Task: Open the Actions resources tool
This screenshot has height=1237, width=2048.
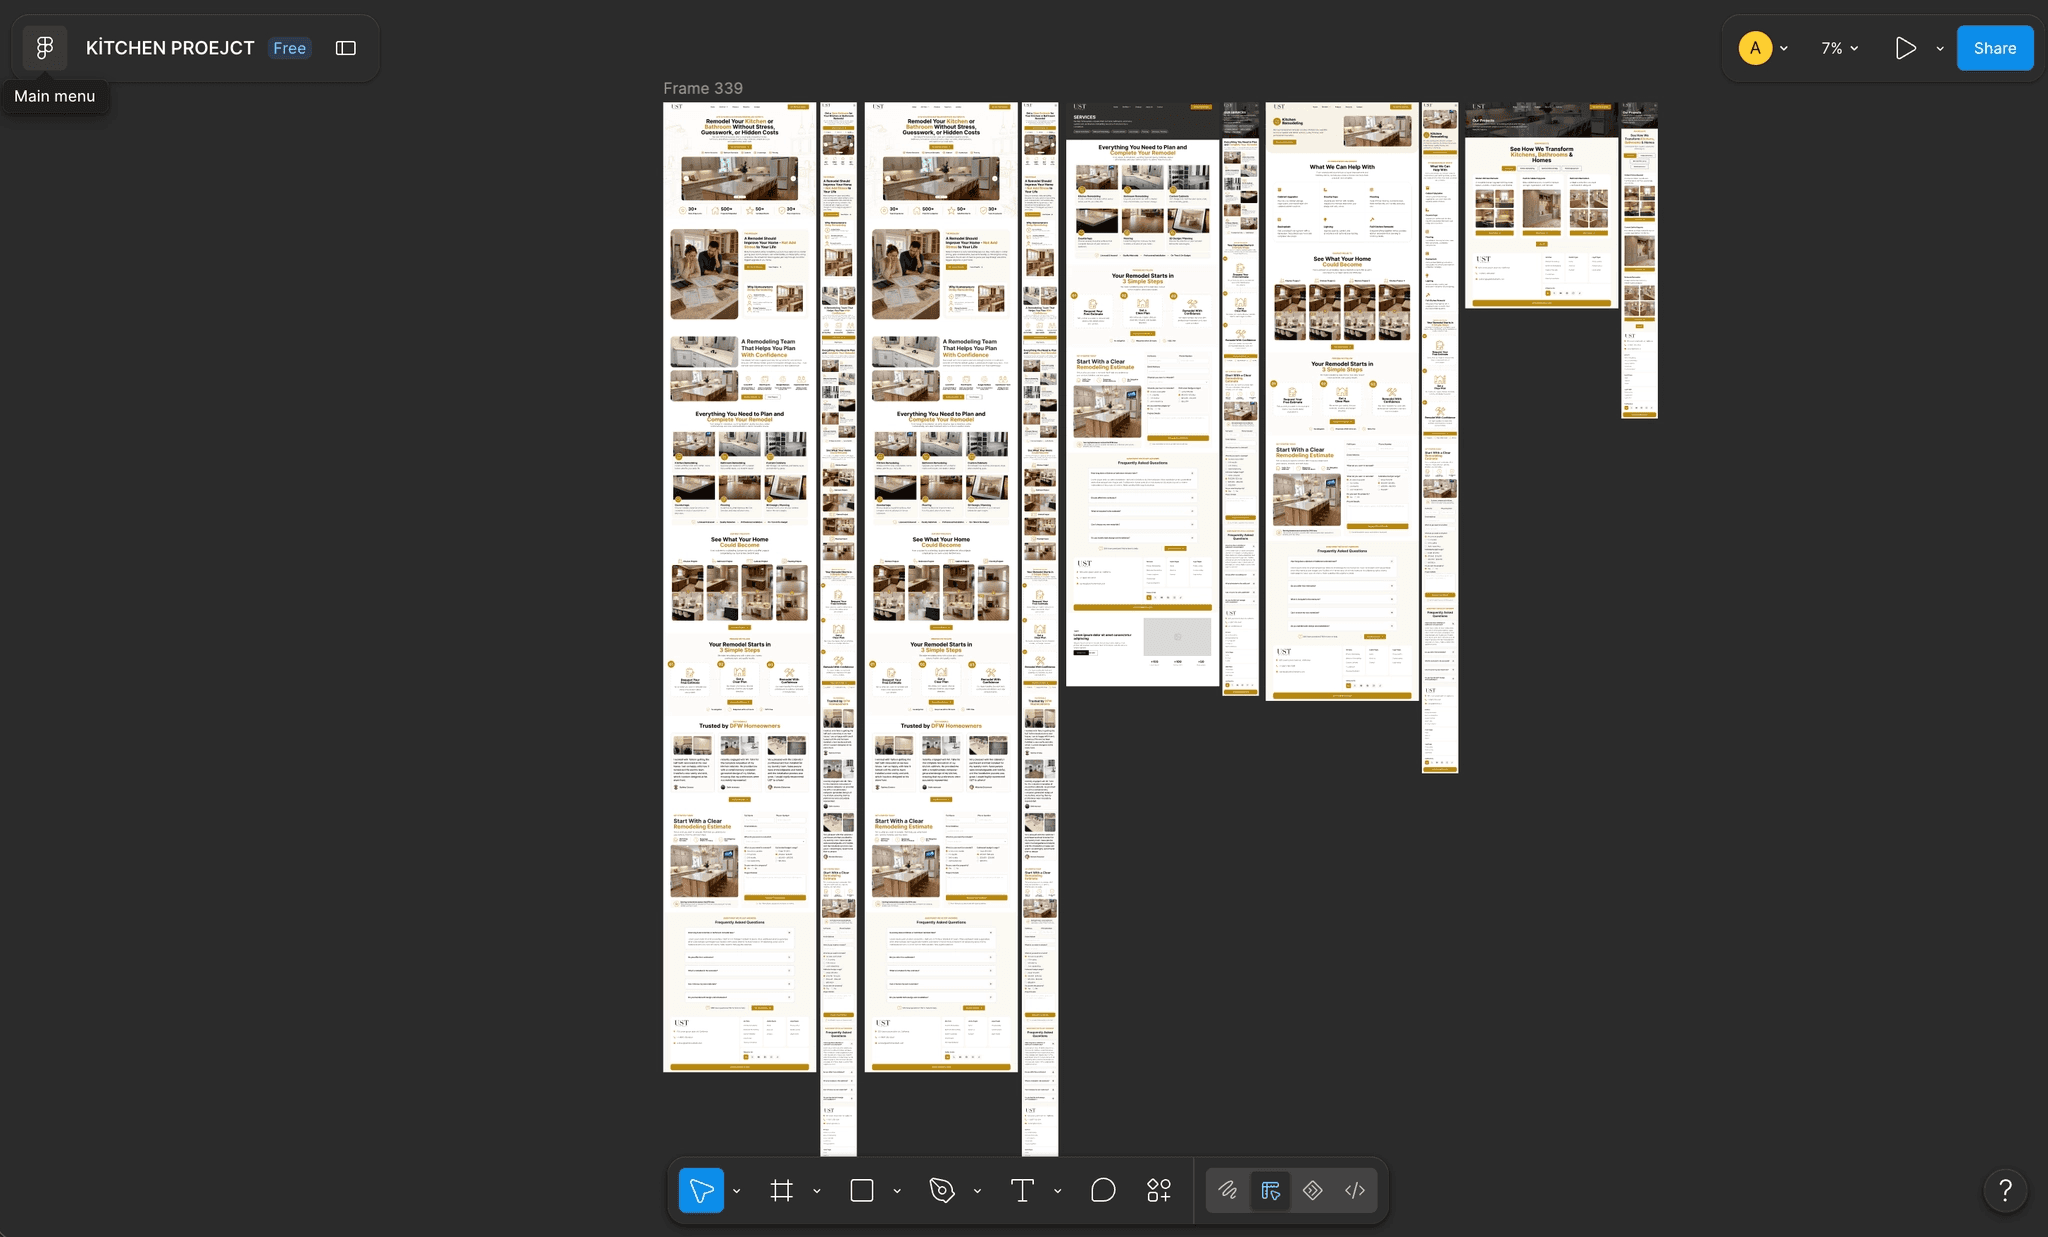Action: click(x=1159, y=1190)
